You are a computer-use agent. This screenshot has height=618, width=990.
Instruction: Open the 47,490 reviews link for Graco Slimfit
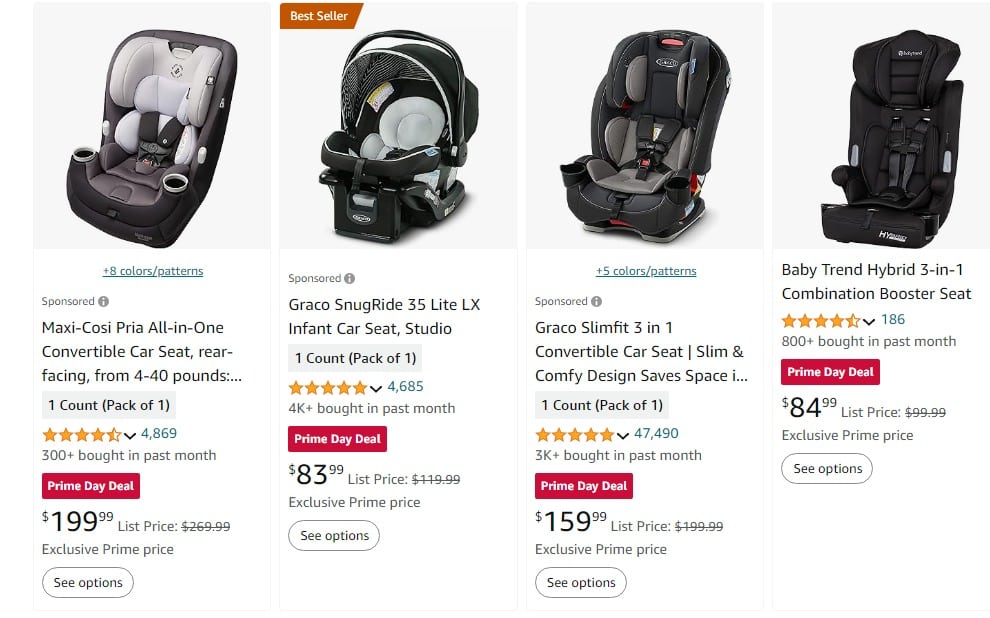coord(654,435)
